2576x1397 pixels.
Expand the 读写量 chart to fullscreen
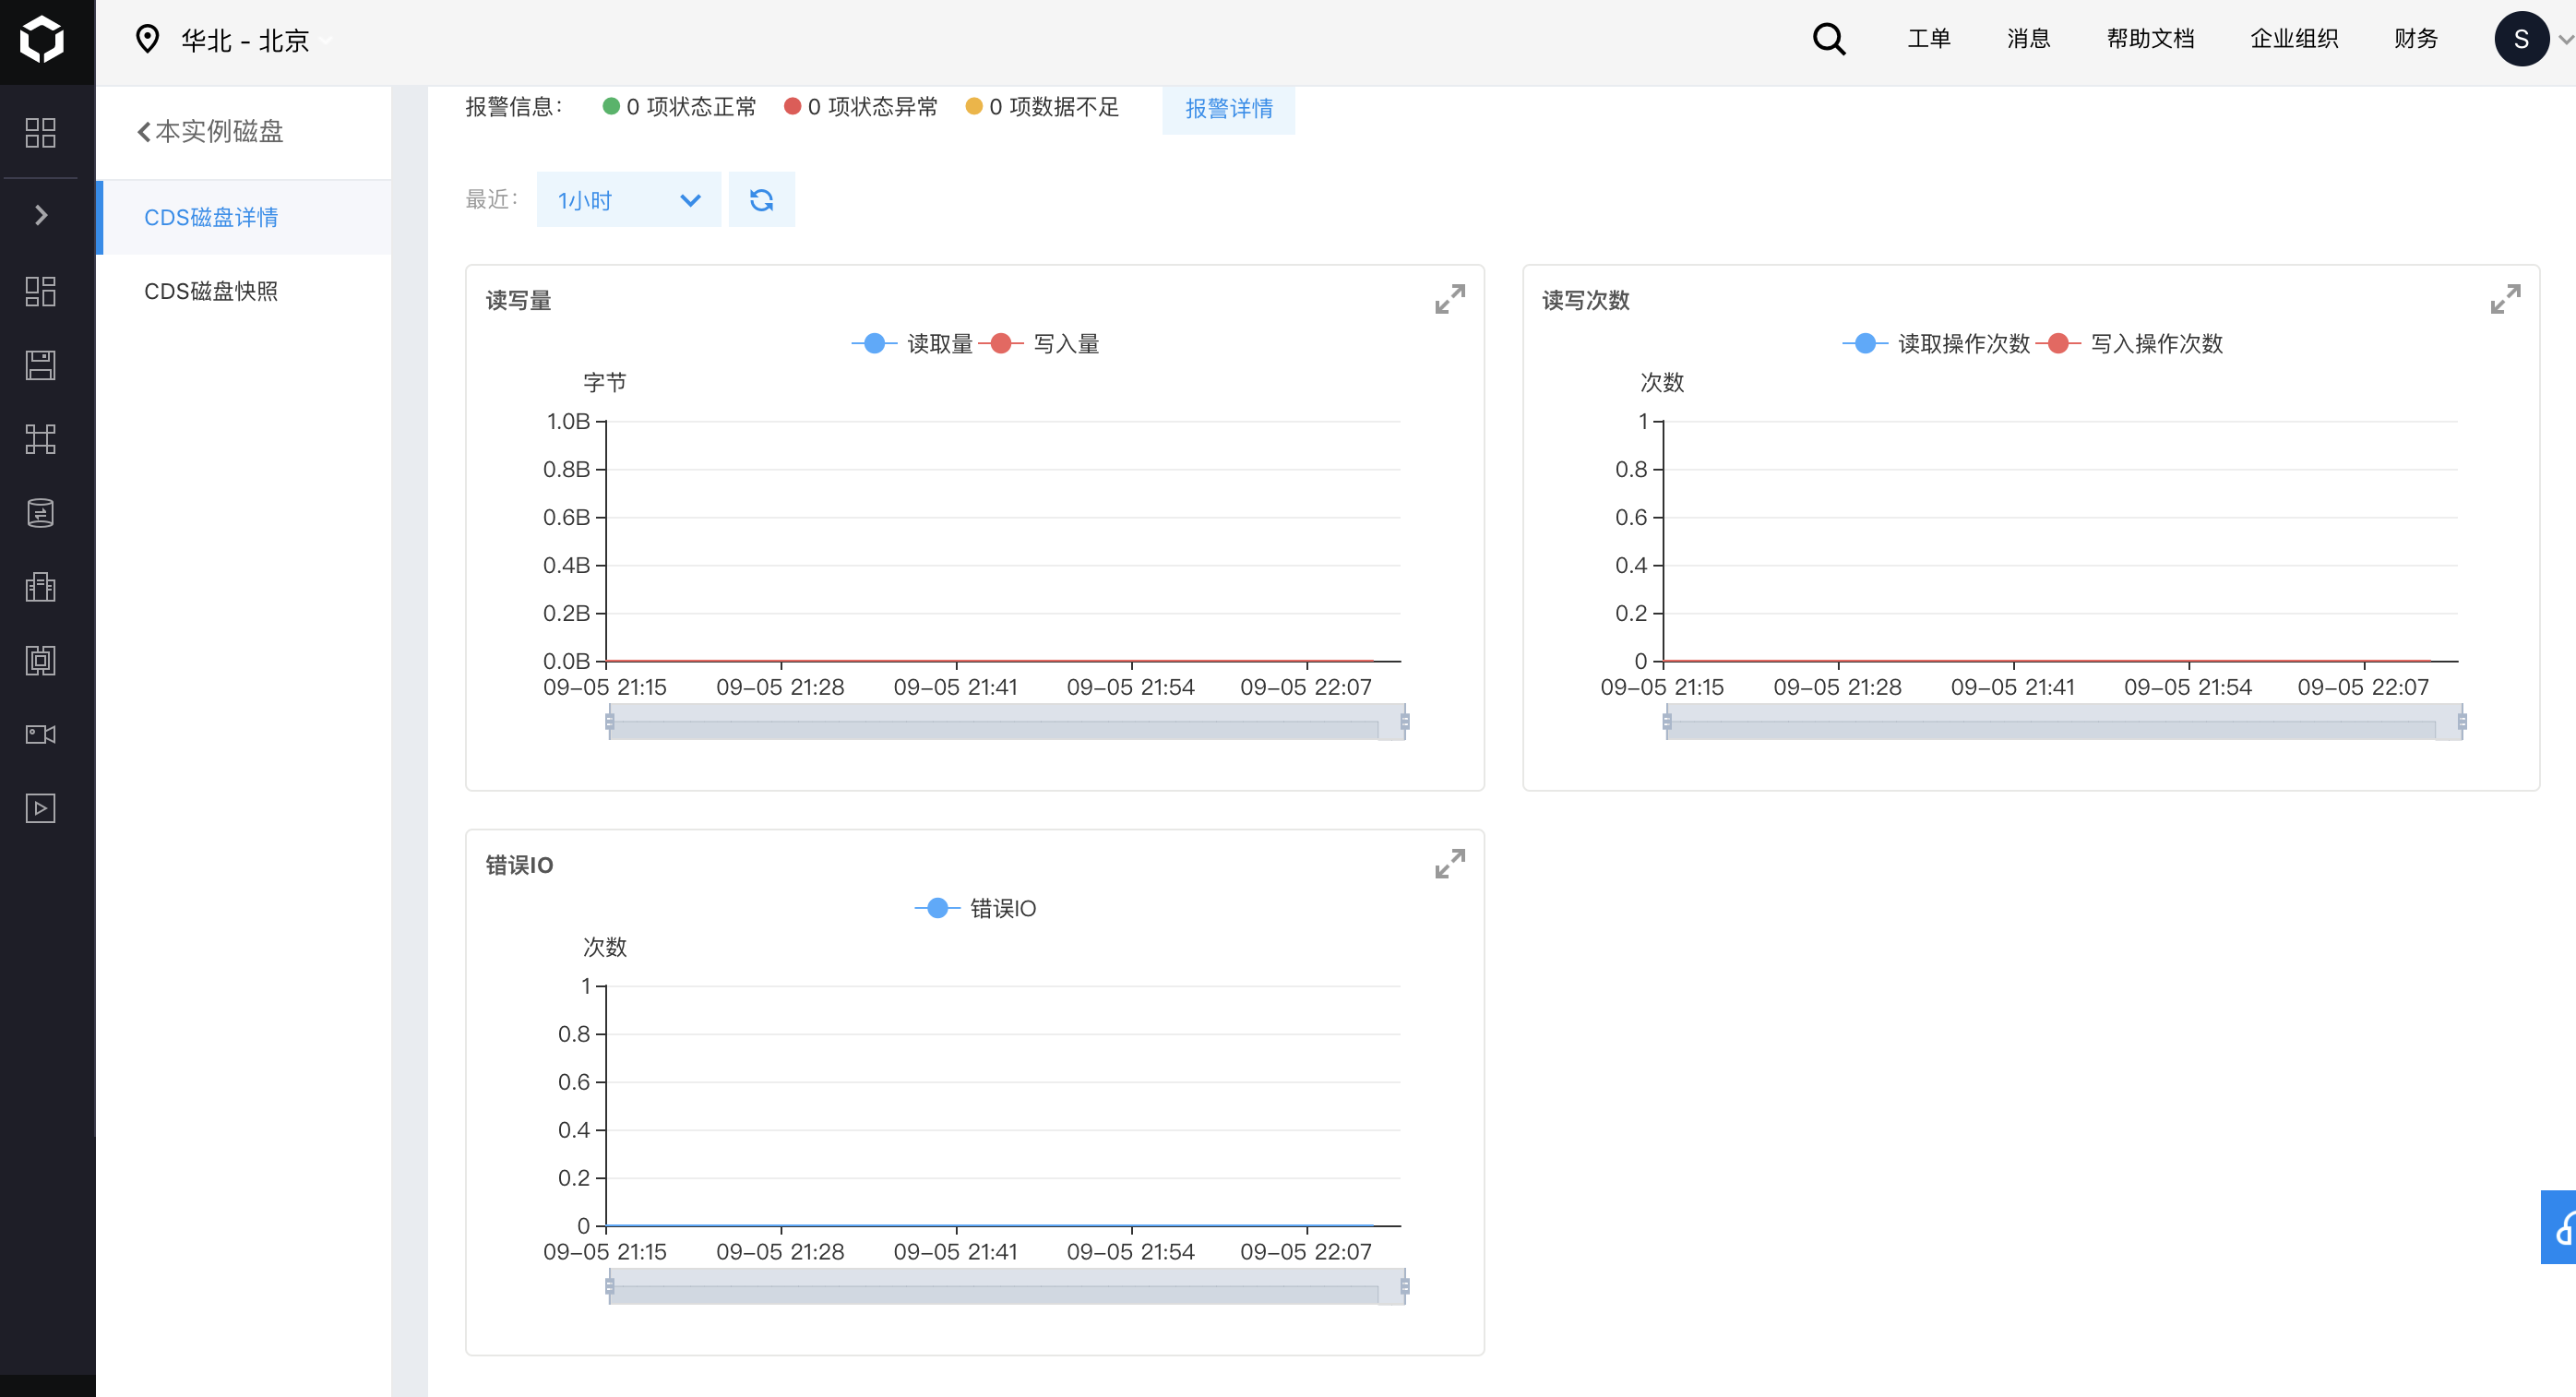[x=1450, y=298]
